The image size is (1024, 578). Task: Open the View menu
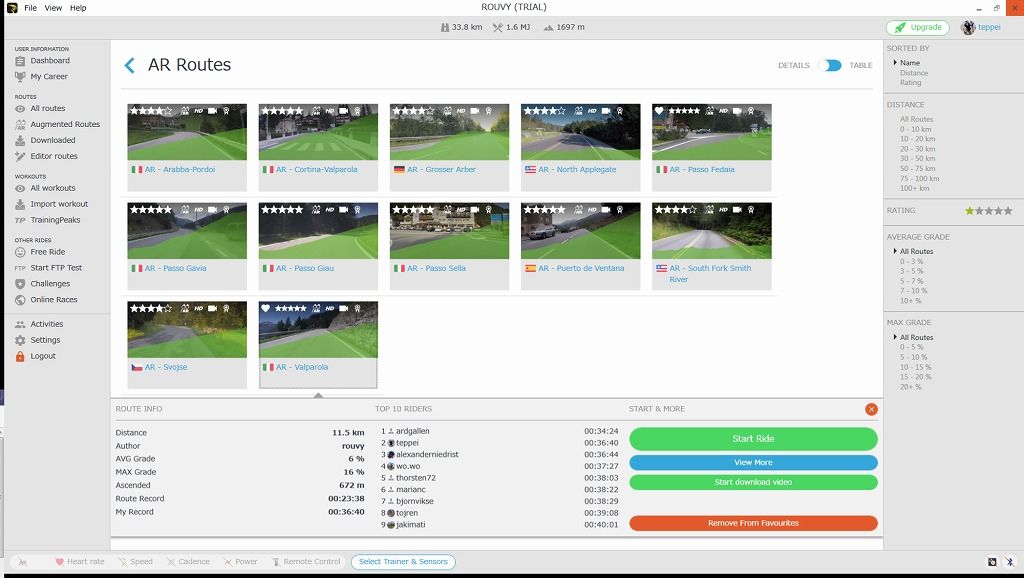coord(53,8)
